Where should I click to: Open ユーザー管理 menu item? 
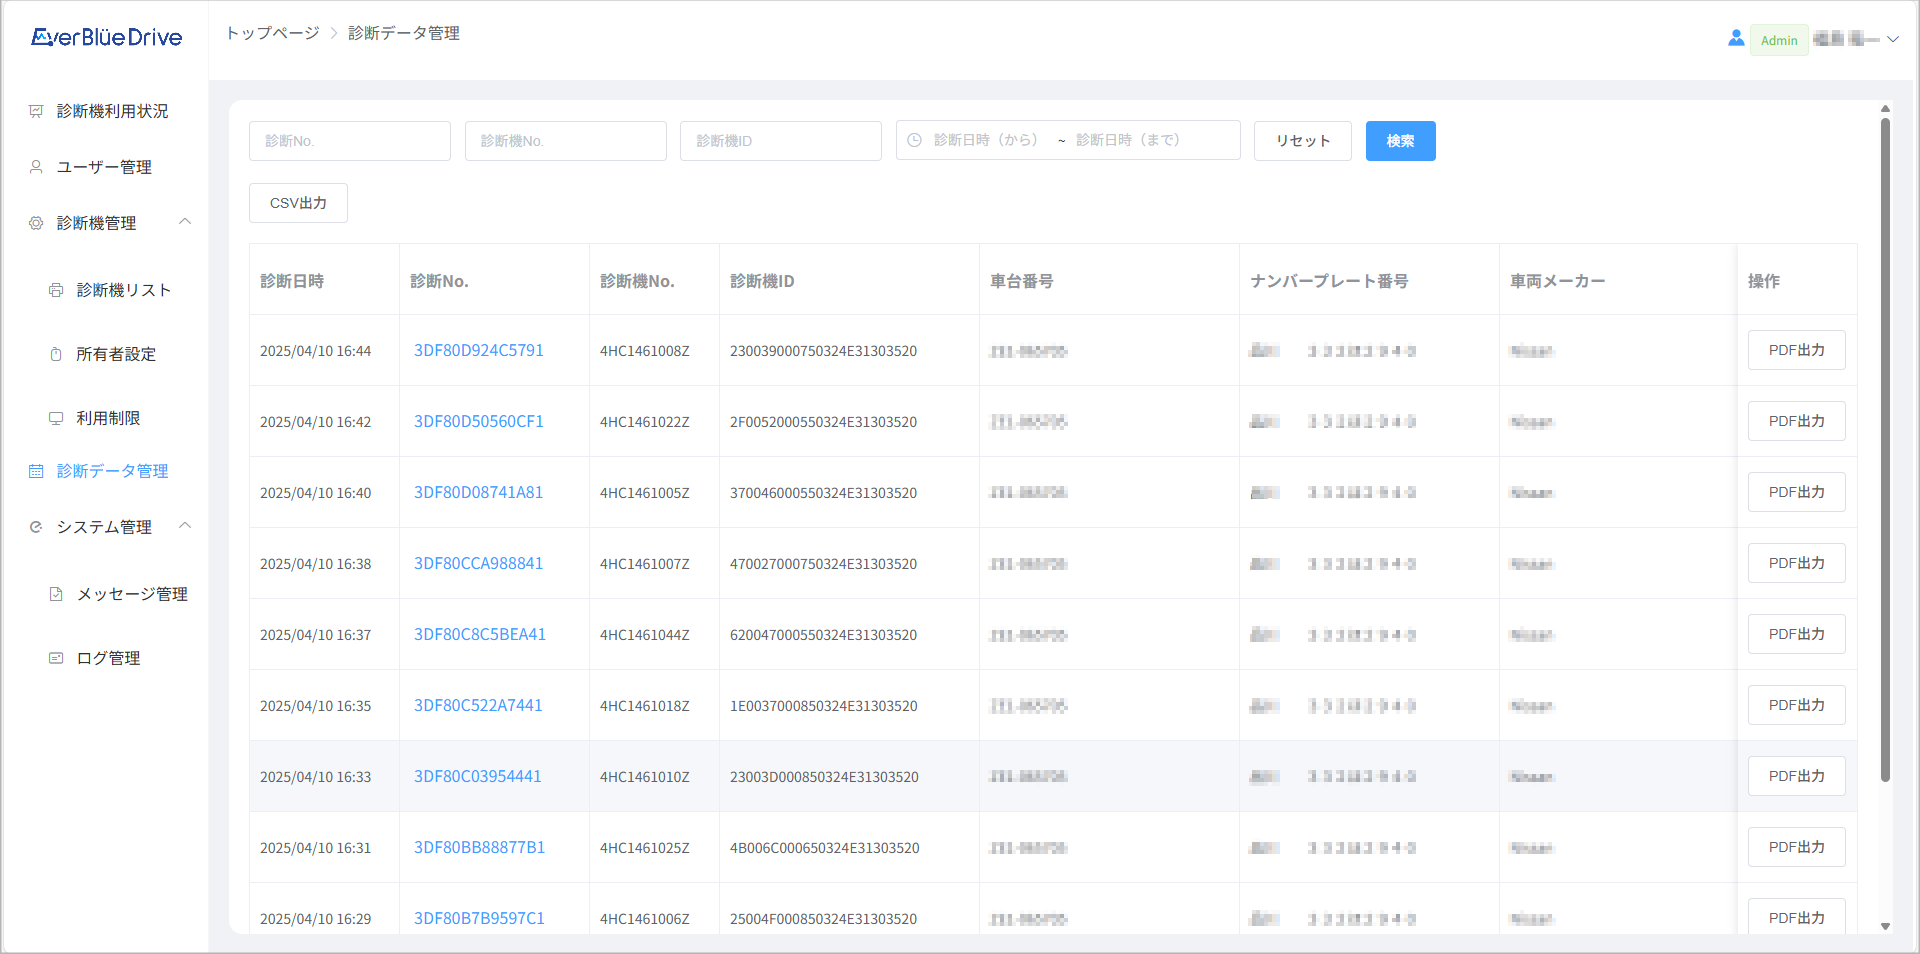click(x=104, y=167)
